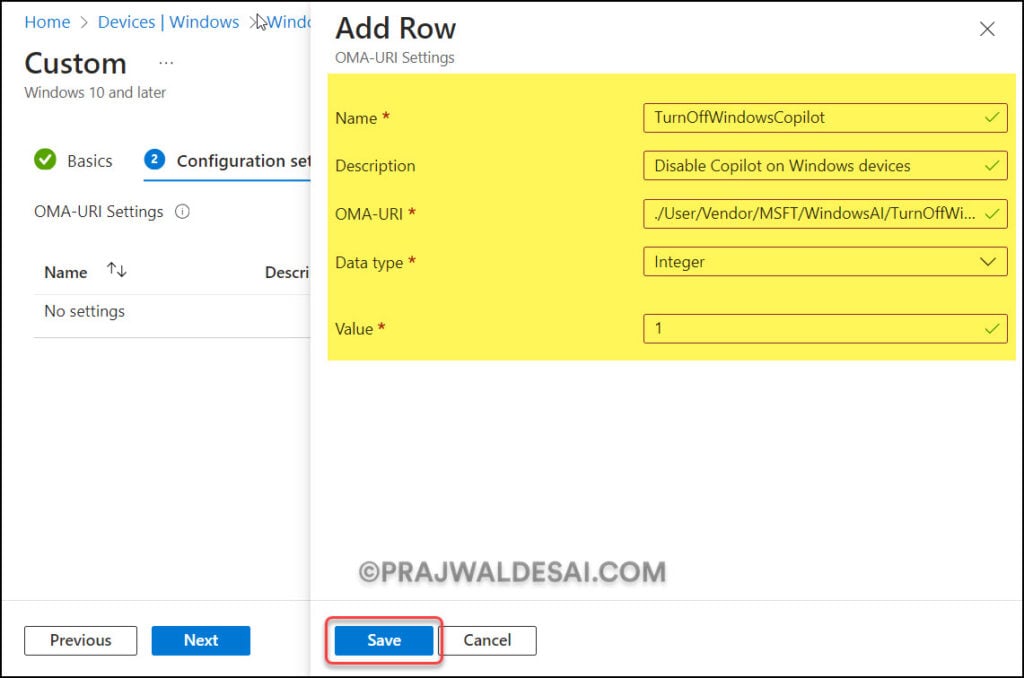The height and width of the screenshot is (678, 1024).
Task: Save the OMA-URI row
Action: click(384, 640)
